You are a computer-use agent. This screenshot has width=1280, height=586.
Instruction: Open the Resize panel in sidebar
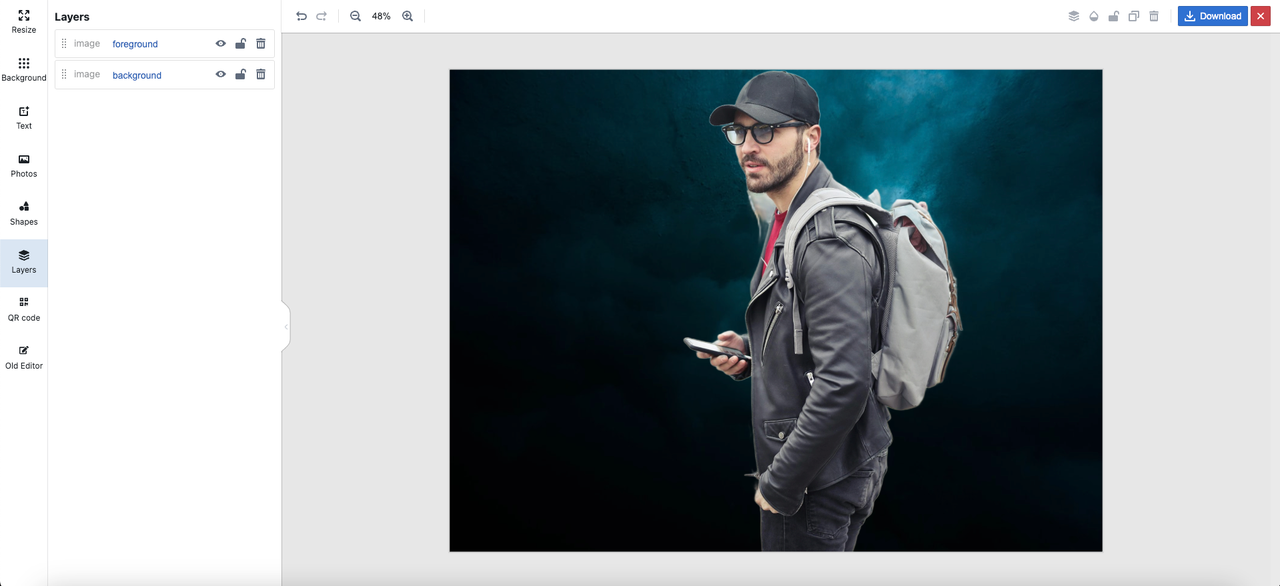point(24,22)
